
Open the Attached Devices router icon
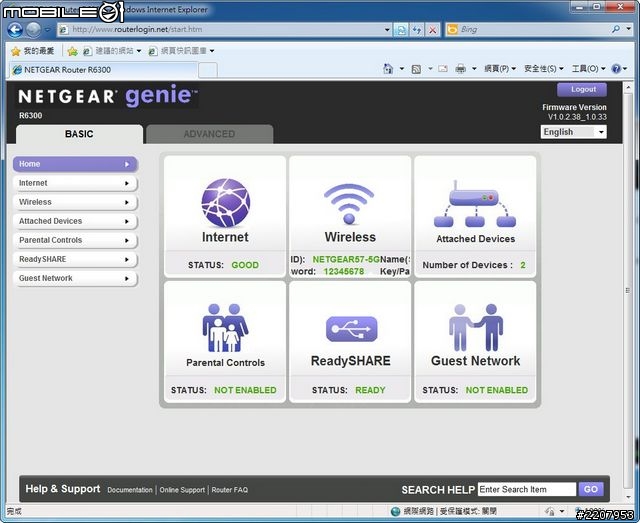[475, 204]
